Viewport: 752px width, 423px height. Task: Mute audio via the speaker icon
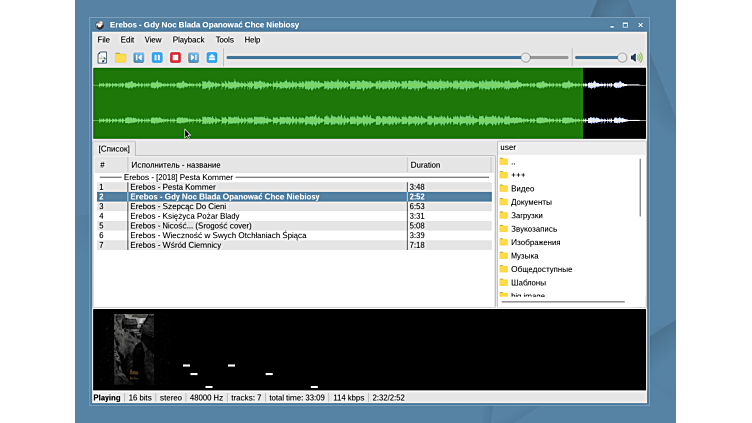pos(637,58)
